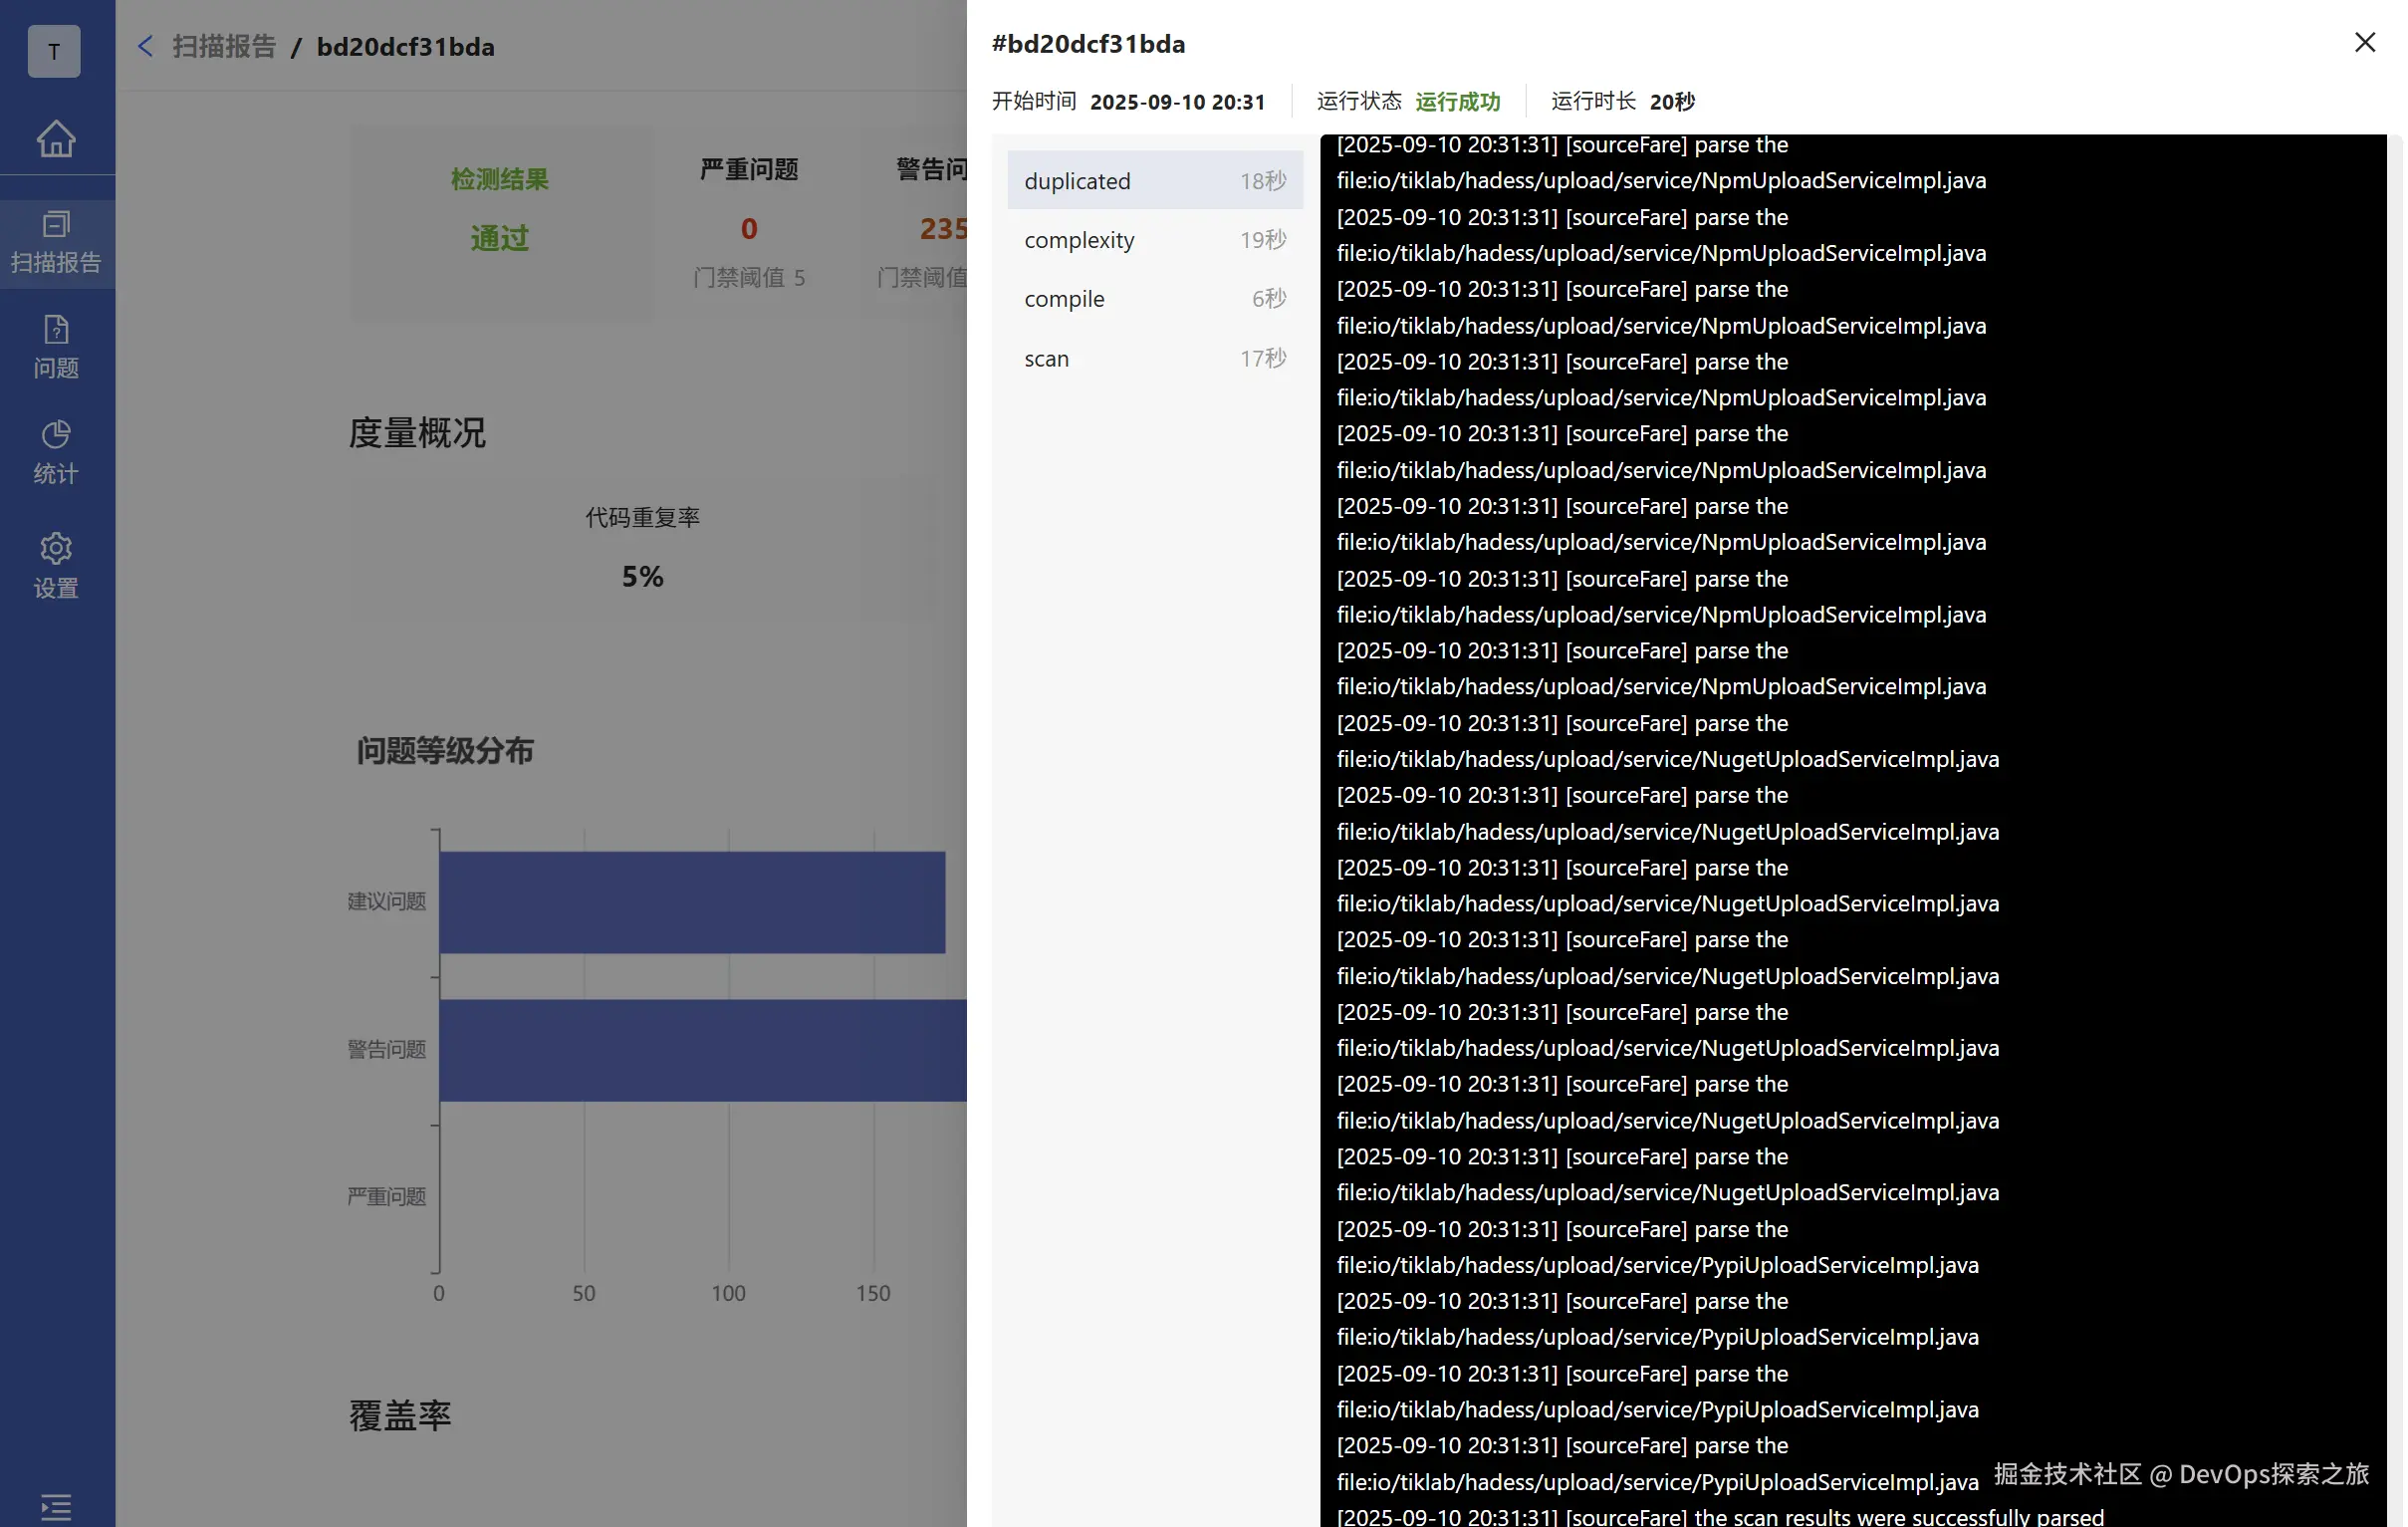Close the #bd20dcf31bda log panel
This screenshot has height=1527, width=2408.
tap(2364, 42)
